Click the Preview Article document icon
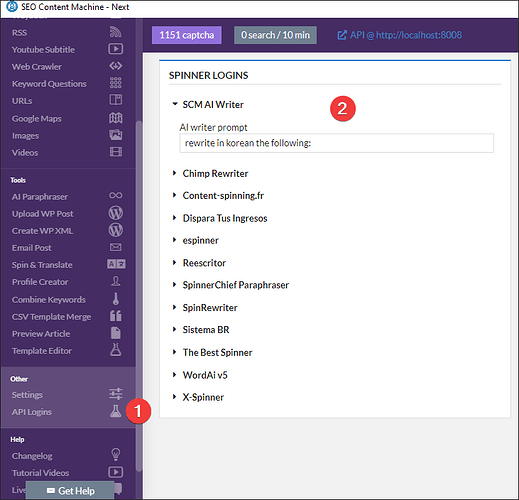519x500 pixels. point(116,333)
